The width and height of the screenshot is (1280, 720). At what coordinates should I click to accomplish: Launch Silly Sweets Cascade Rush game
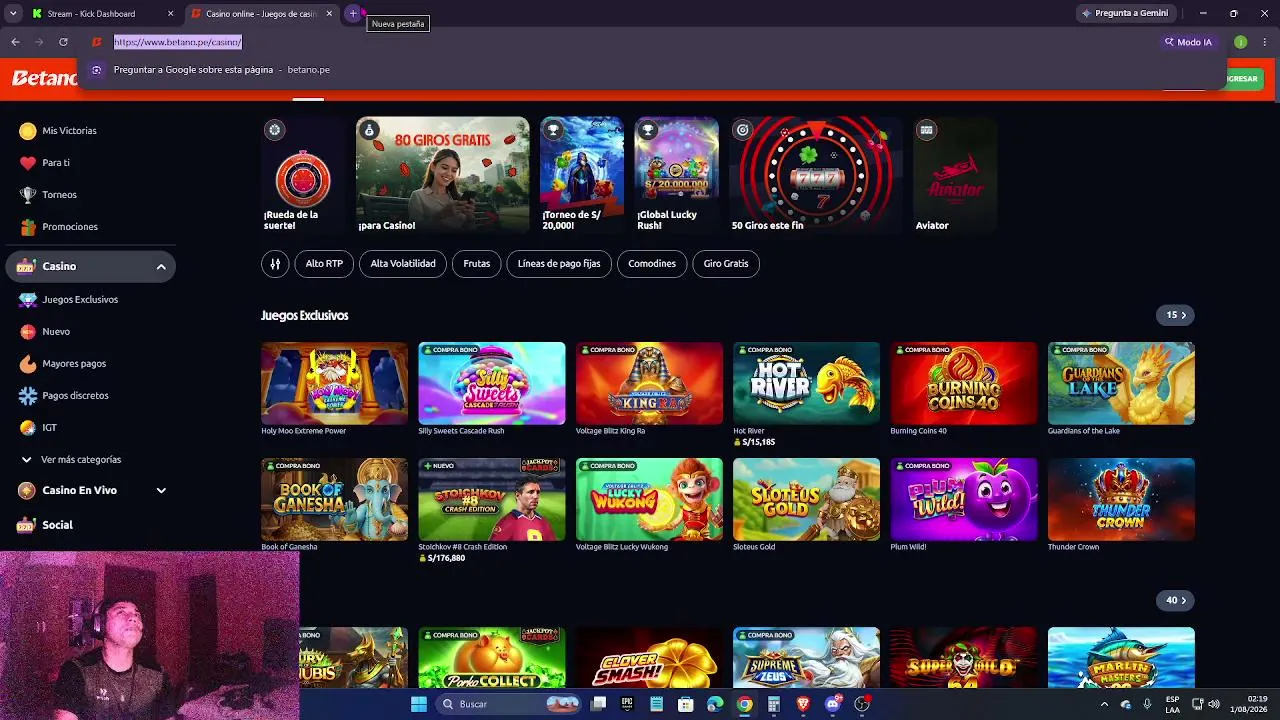pos(491,384)
